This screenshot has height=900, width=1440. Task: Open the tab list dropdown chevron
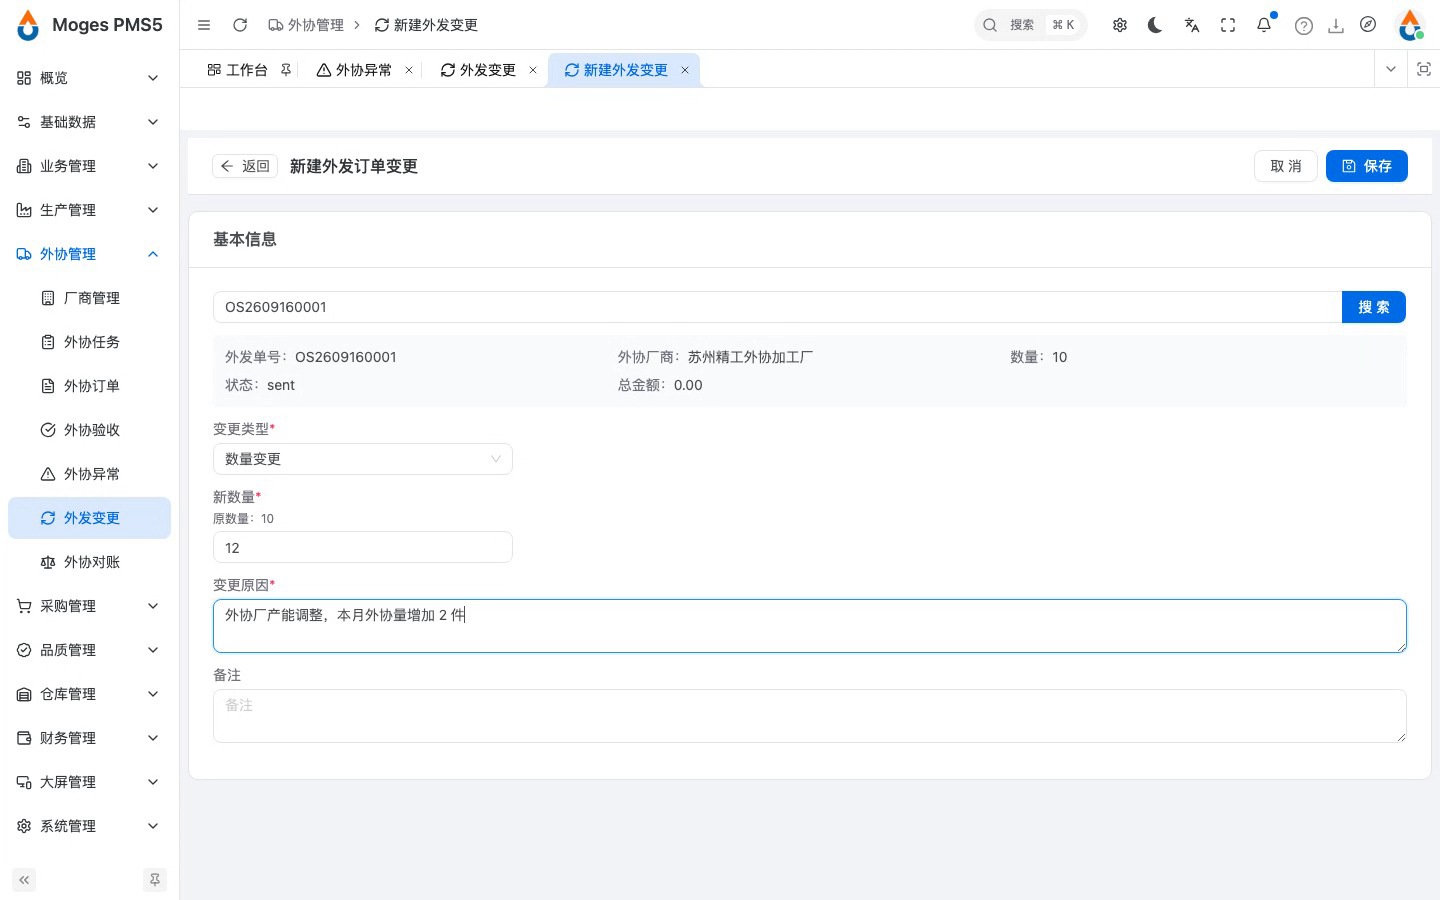pyautogui.click(x=1390, y=69)
